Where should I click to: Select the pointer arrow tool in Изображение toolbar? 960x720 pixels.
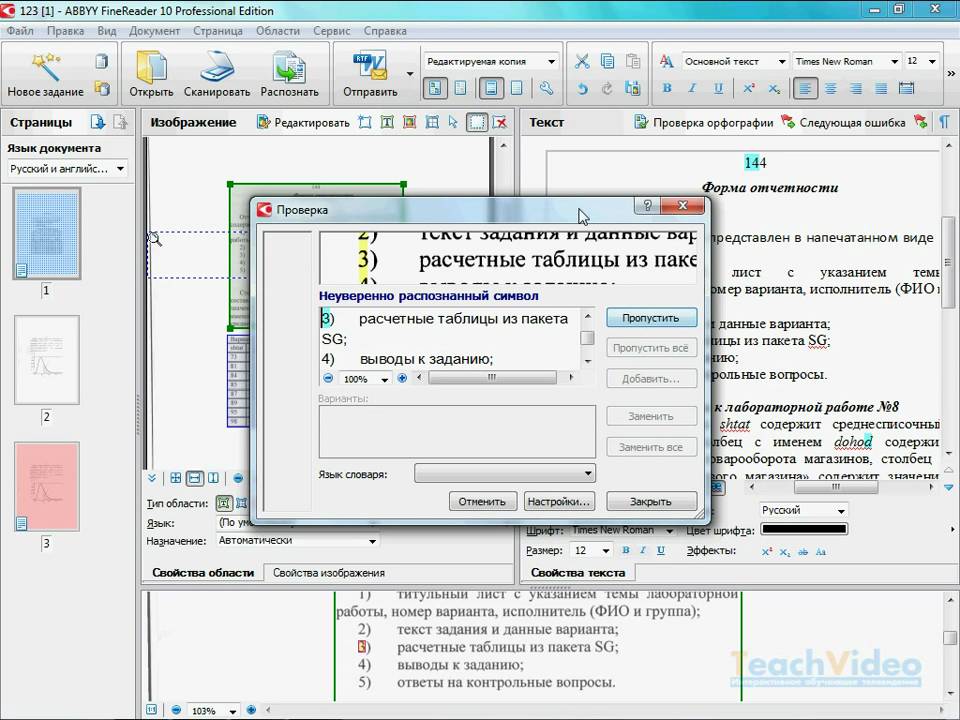click(452, 122)
